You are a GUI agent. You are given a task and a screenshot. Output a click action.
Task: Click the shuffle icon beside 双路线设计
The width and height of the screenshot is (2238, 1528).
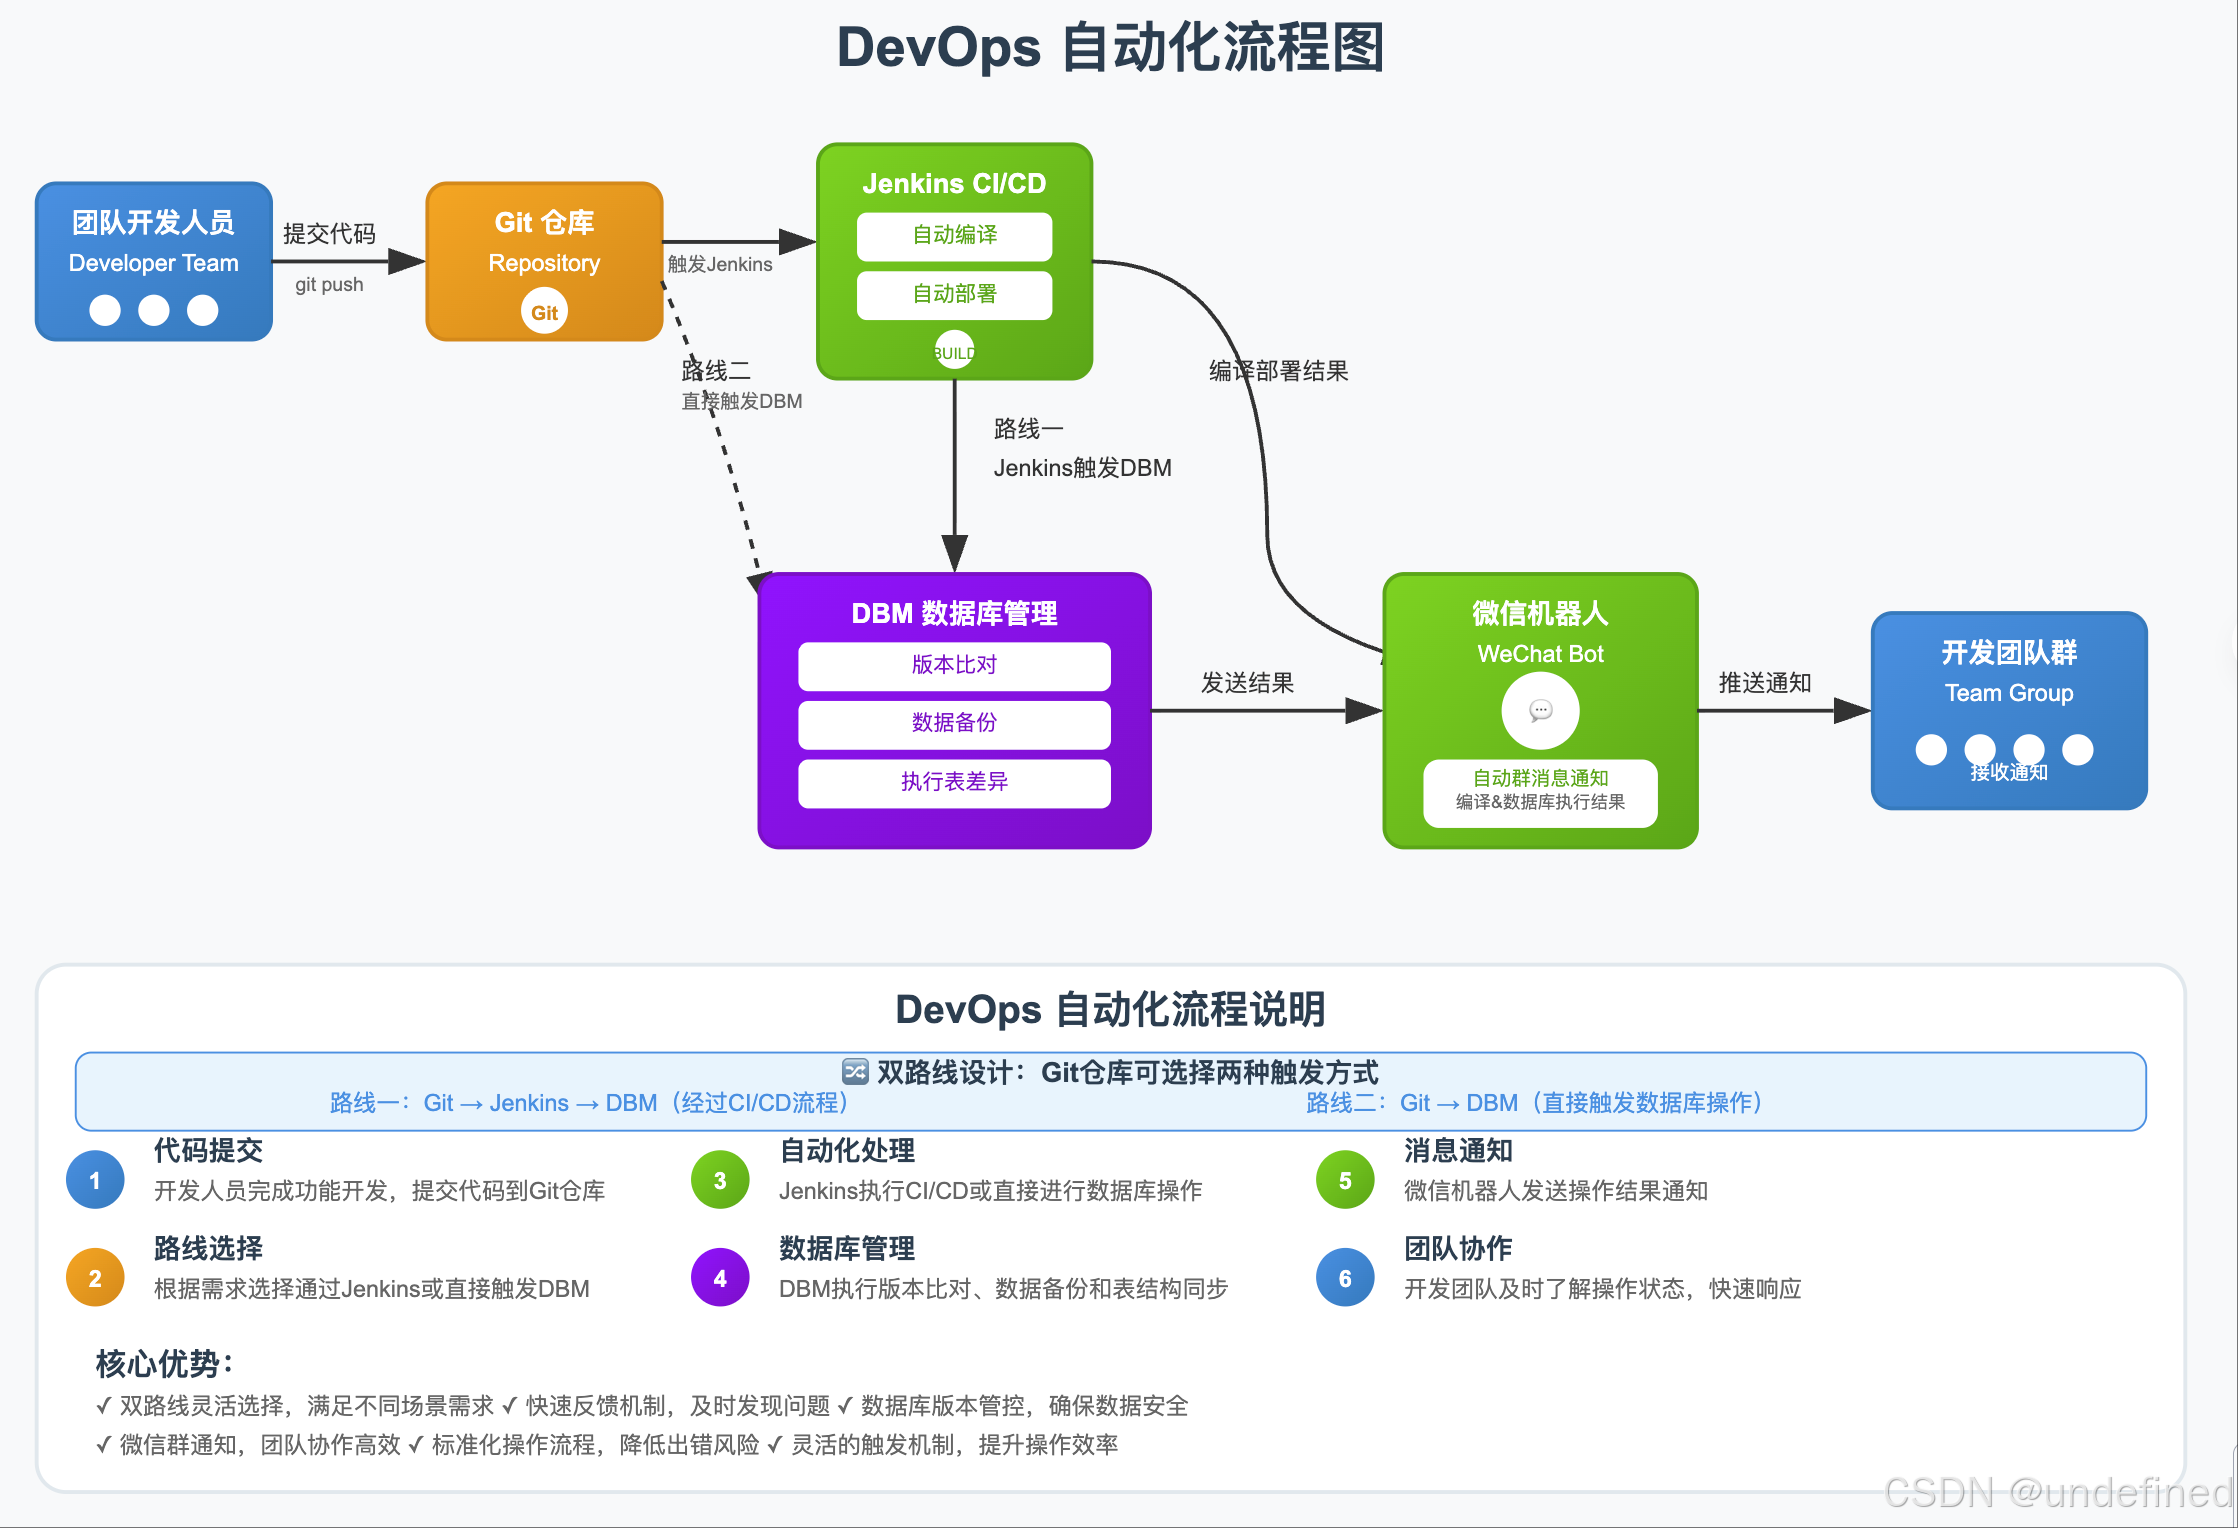click(855, 1072)
